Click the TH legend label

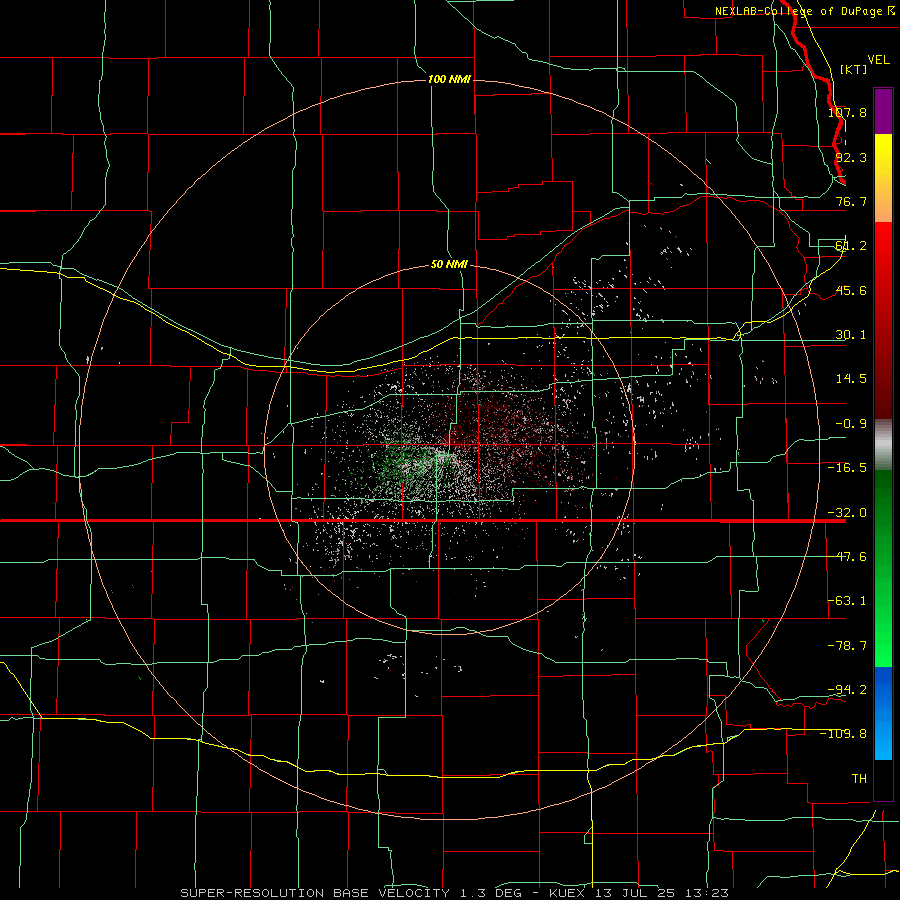pos(859,778)
